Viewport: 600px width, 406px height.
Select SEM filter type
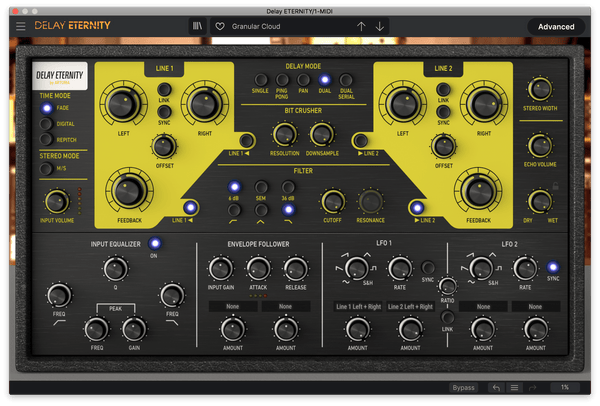pos(261,187)
